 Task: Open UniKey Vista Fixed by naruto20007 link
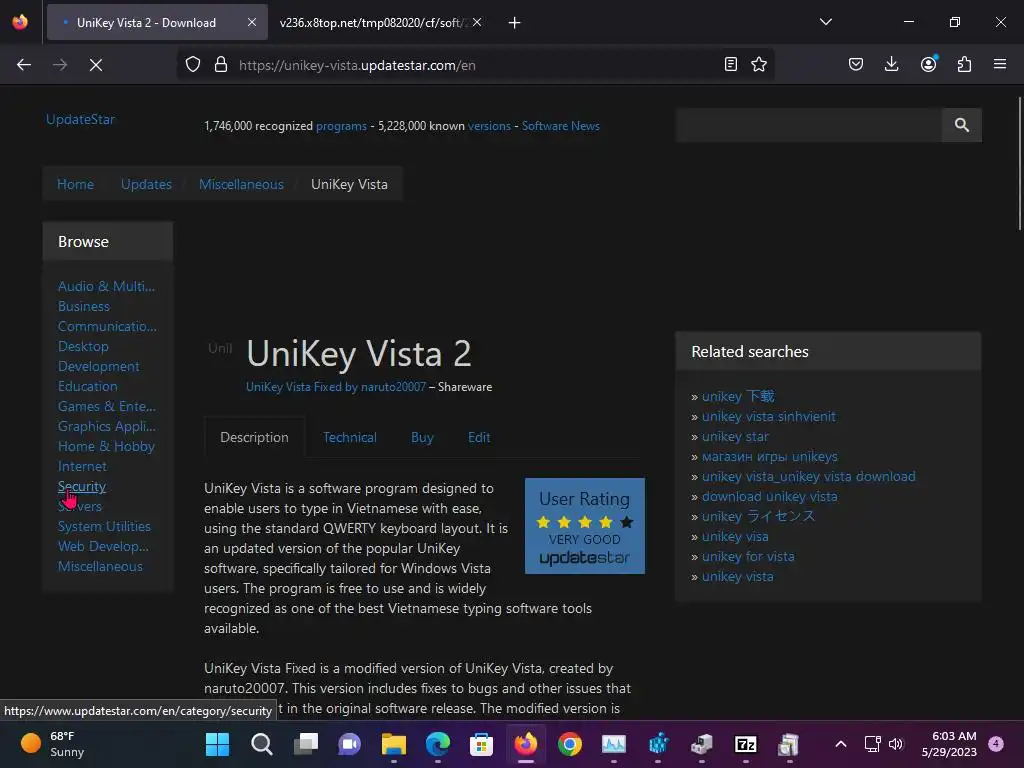(336, 387)
